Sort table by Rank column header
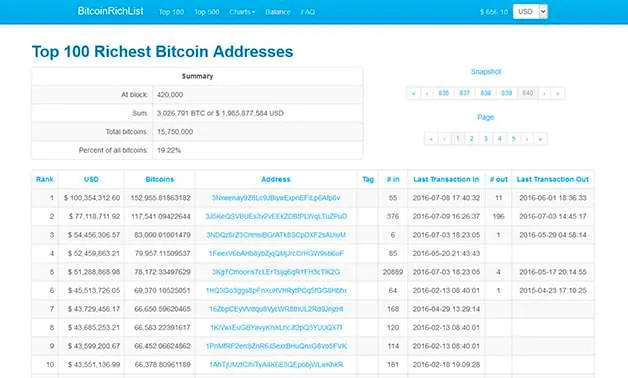Image resolution: width=628 pixels, height=378 pixels. (x=44, y=179)
